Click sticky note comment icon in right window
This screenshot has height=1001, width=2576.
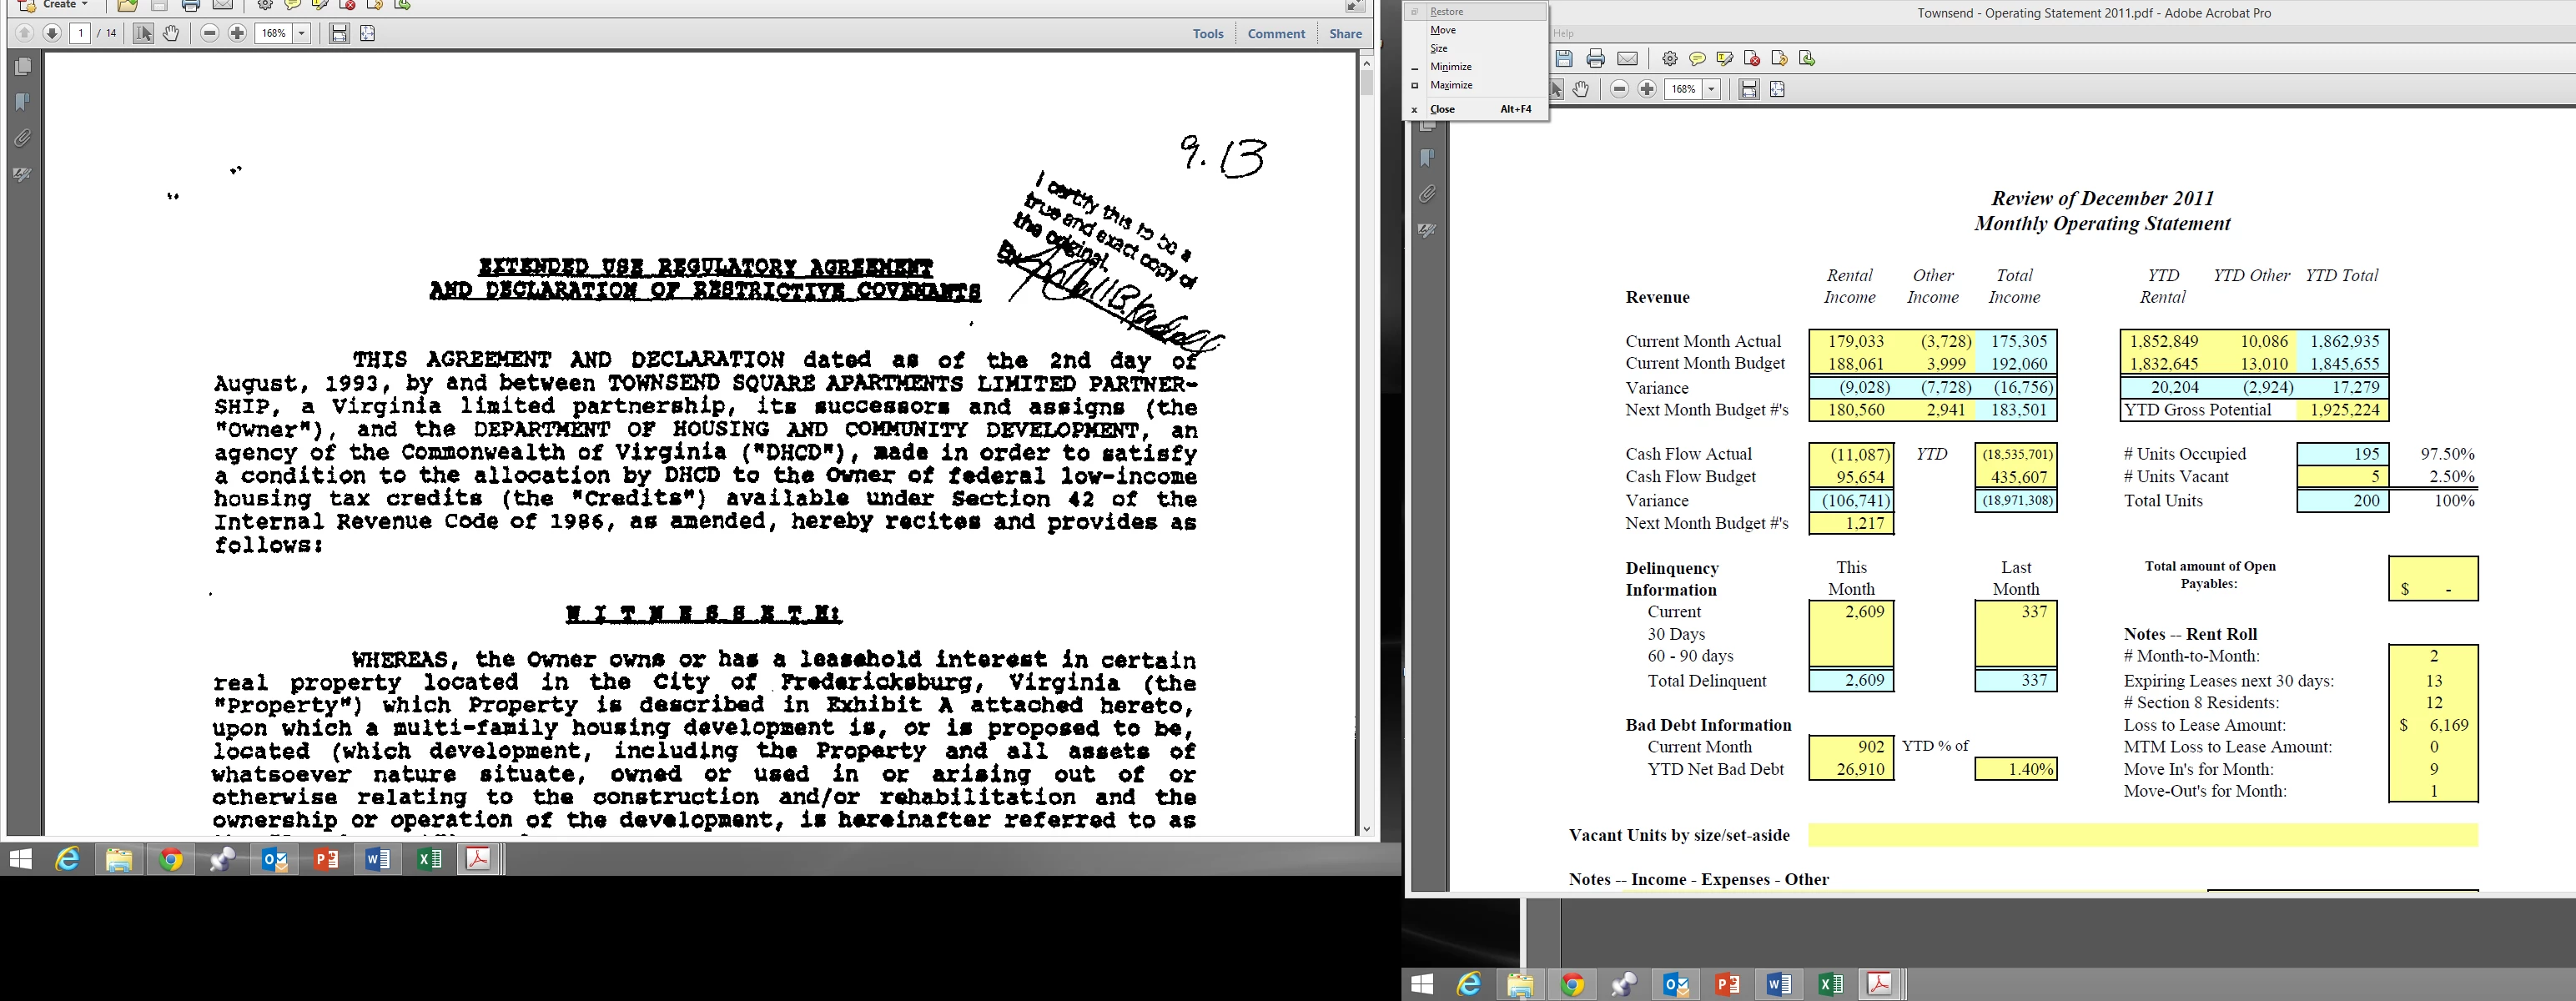tap(1697, 59)
